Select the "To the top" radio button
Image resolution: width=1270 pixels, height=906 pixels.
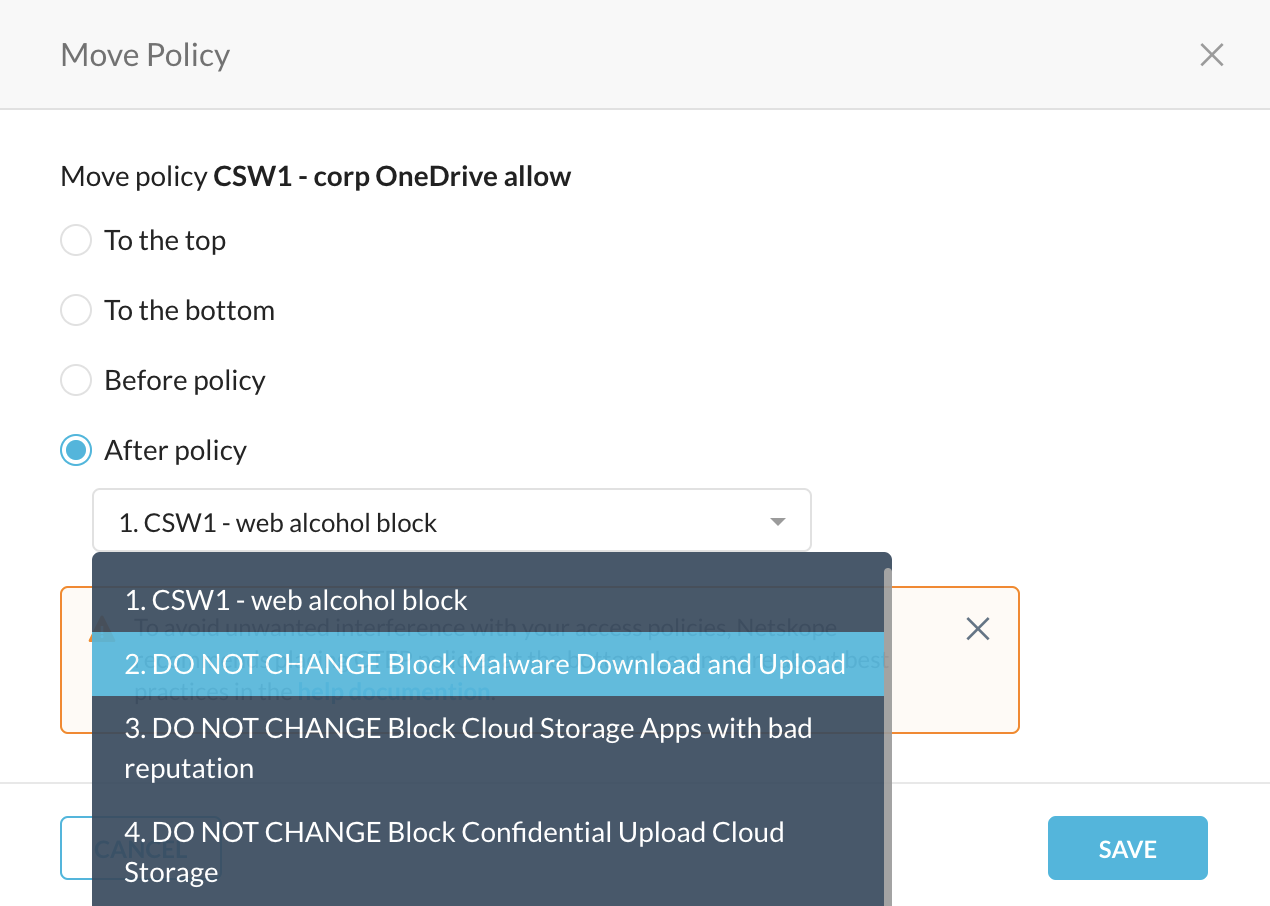coord(76,241)
